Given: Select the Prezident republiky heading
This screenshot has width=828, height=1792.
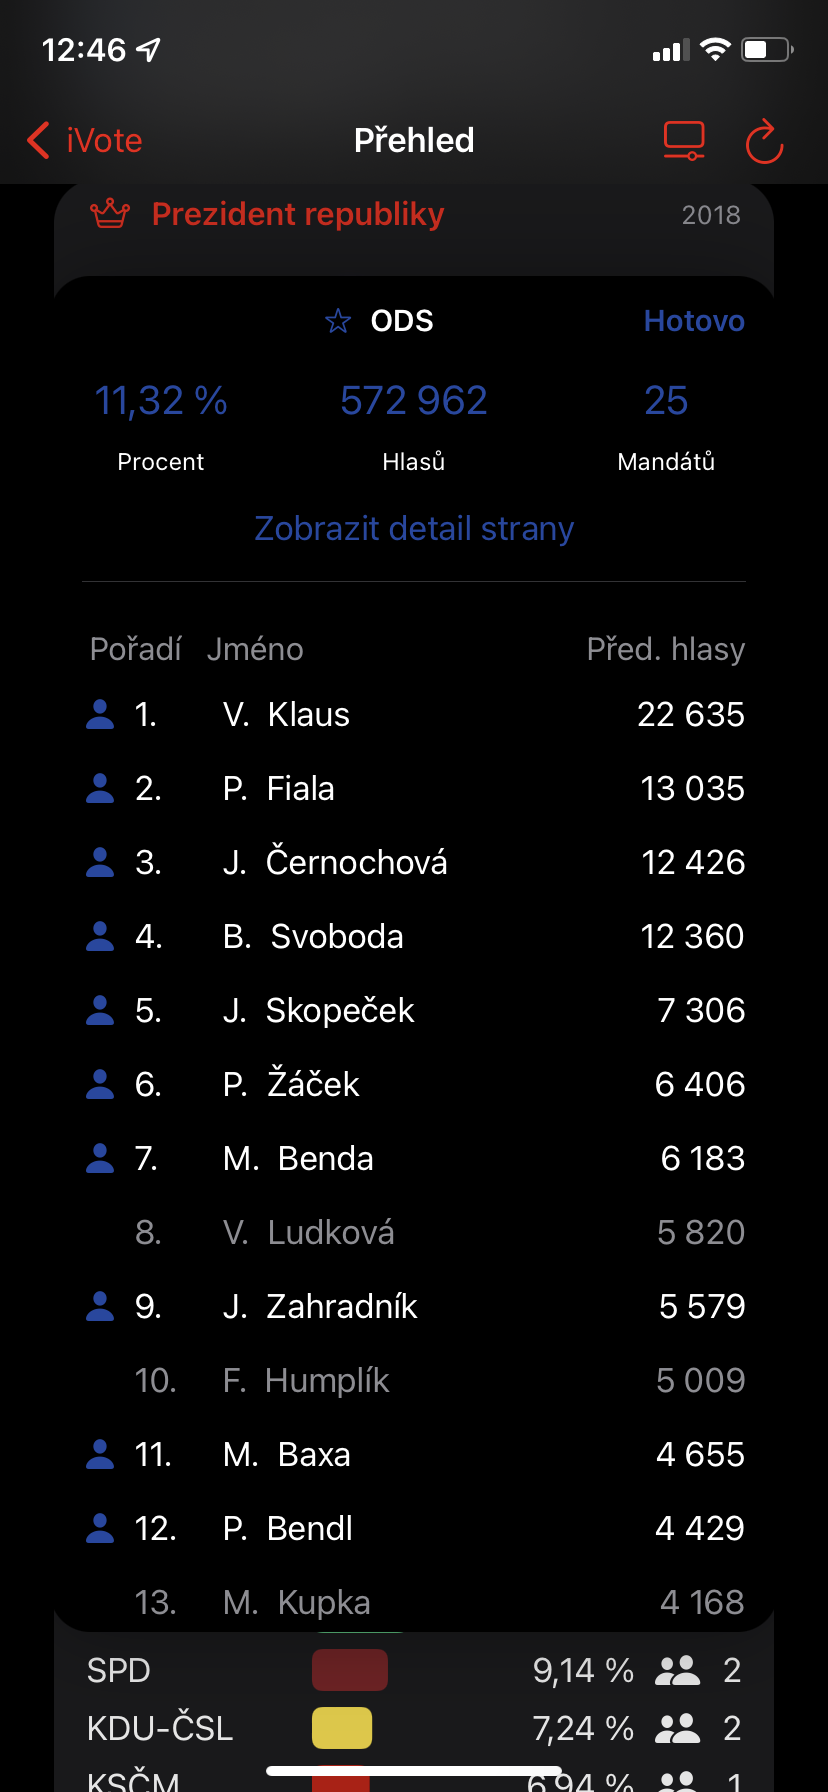Looking at the screenshot, I should click(x=298, y=214).
